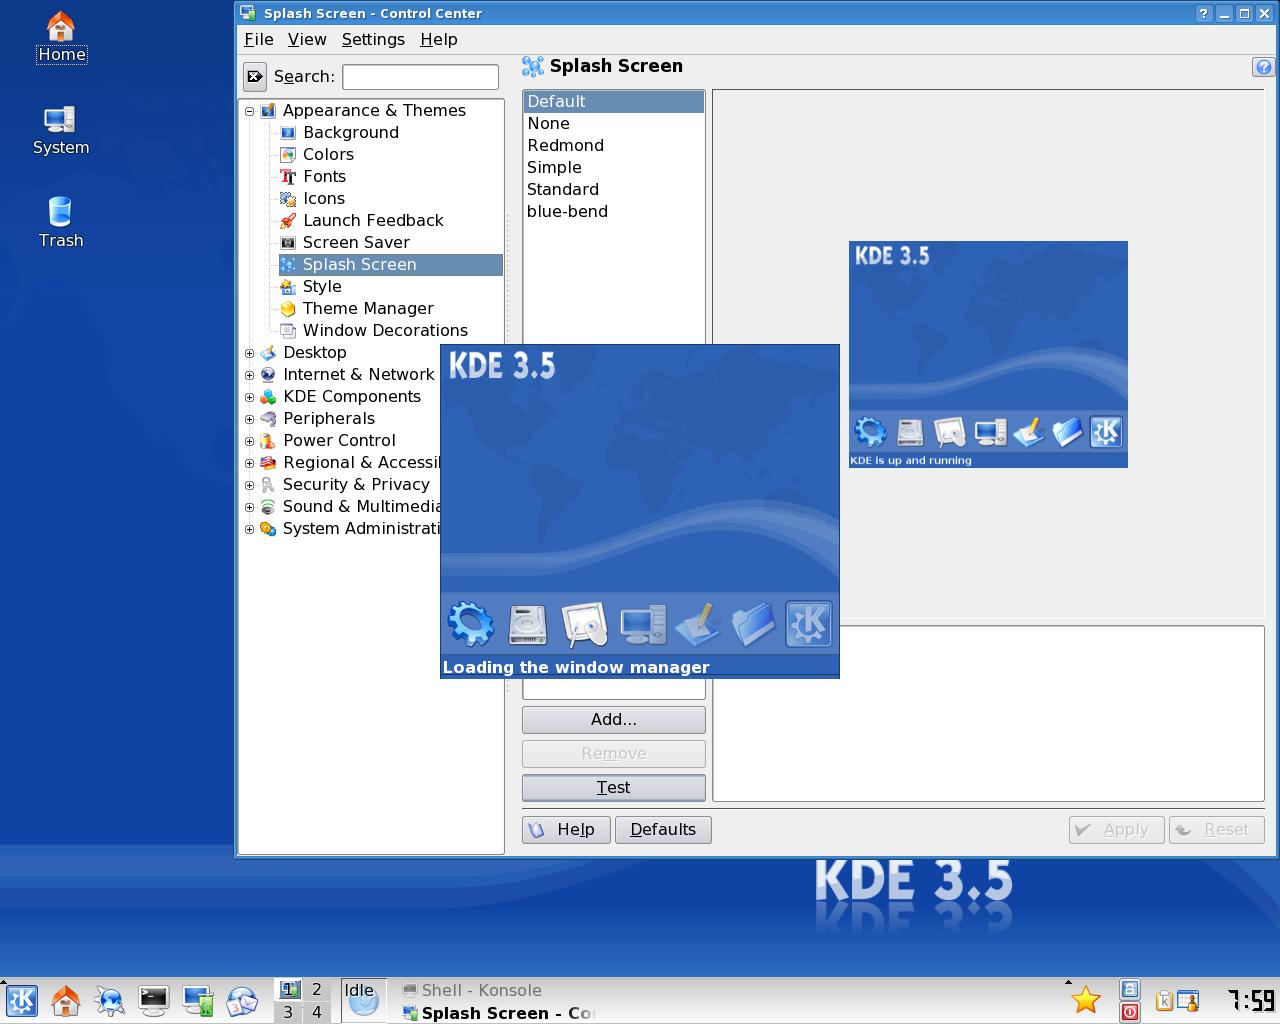The height and width of the screenshot is (1024, 1280).
Task: Open the calendar reminder tray icon
Action: (x=1188, y=1000)
